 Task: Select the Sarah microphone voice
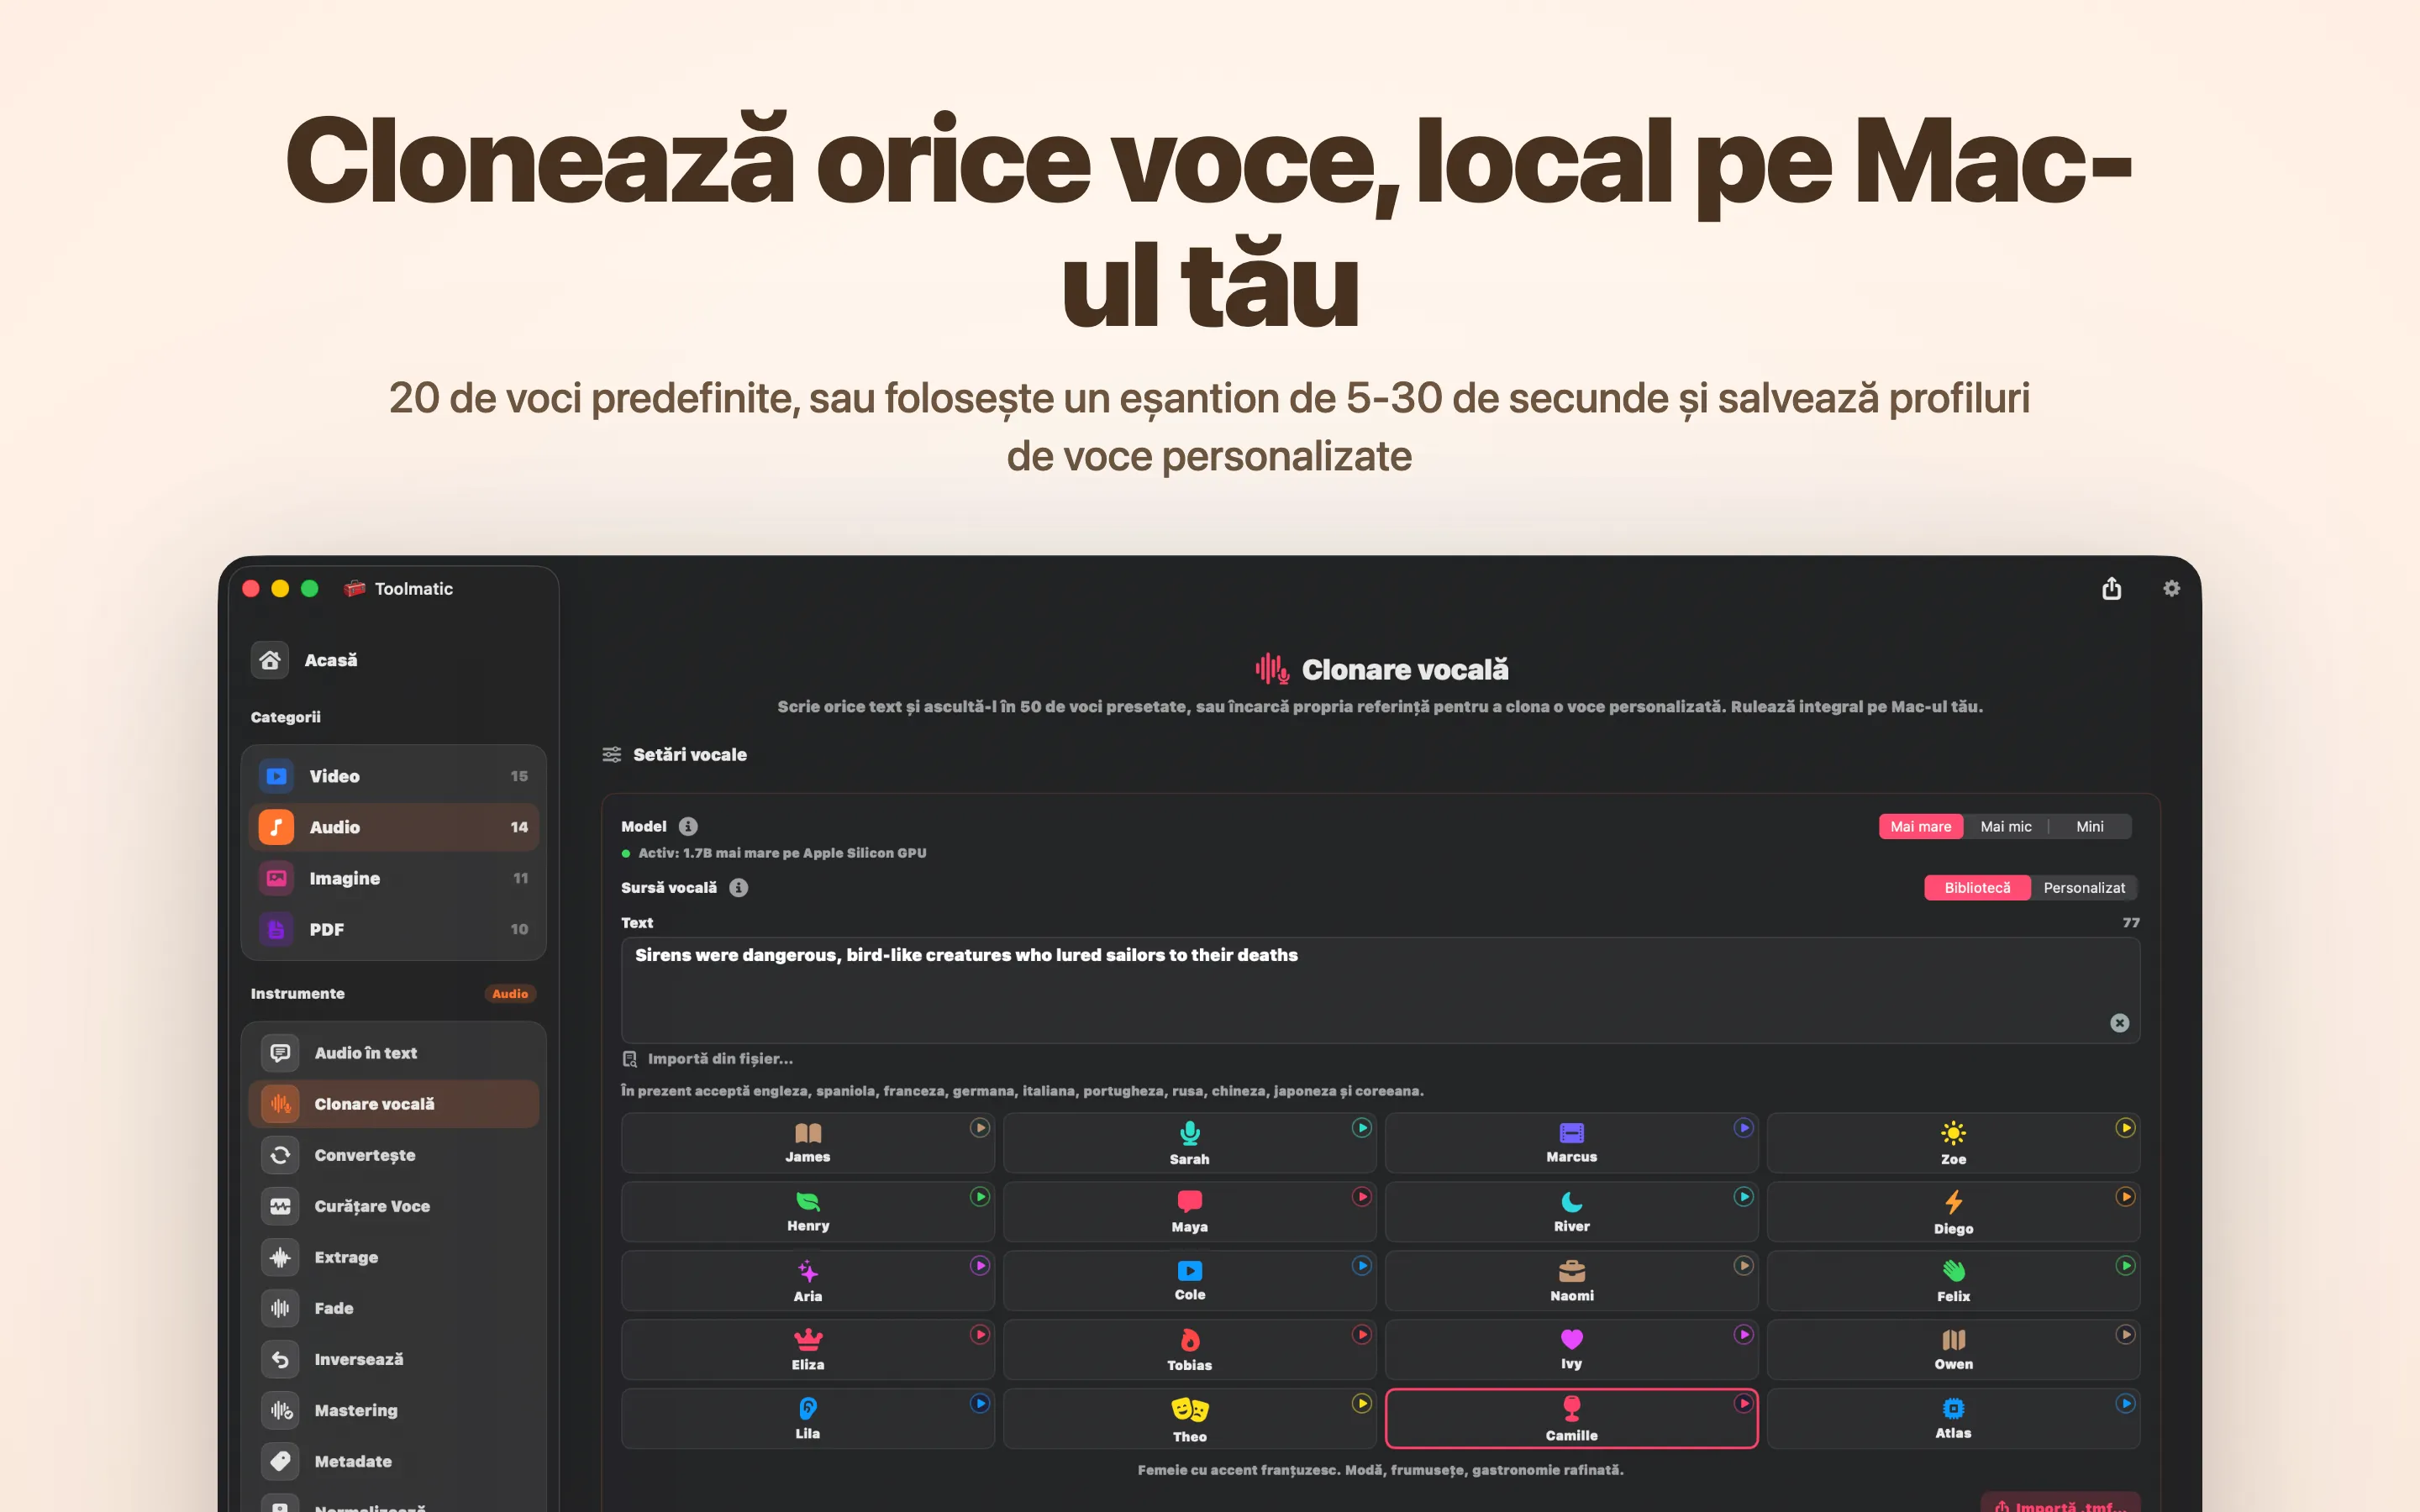point(1190,1143)
